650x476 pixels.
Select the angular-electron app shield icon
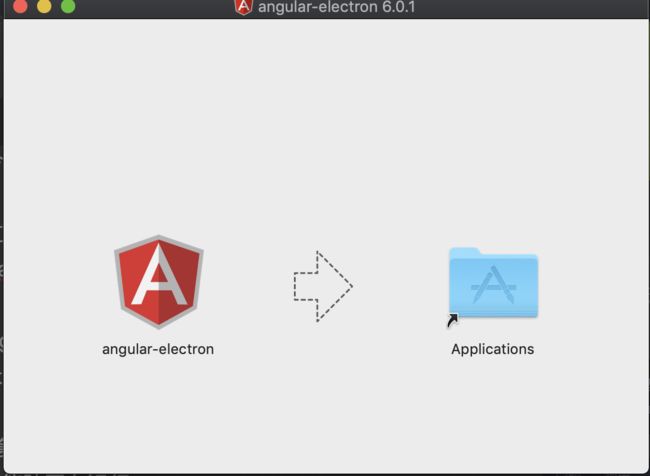coord(159,282)
